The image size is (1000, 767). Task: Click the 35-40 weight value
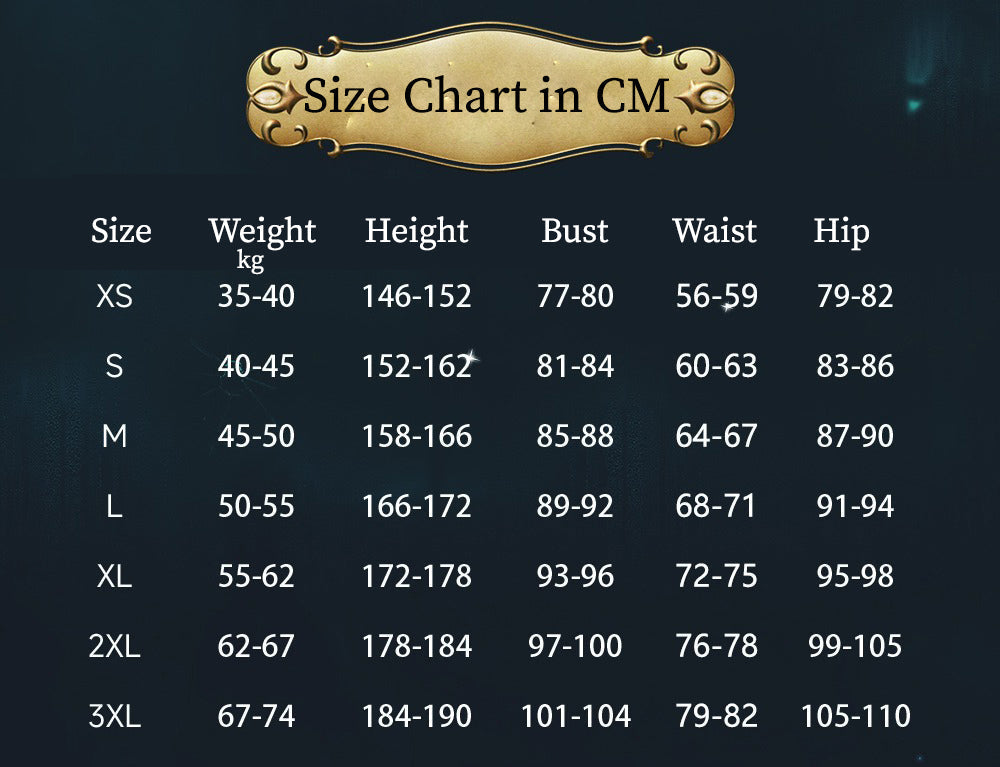[256, 297]
